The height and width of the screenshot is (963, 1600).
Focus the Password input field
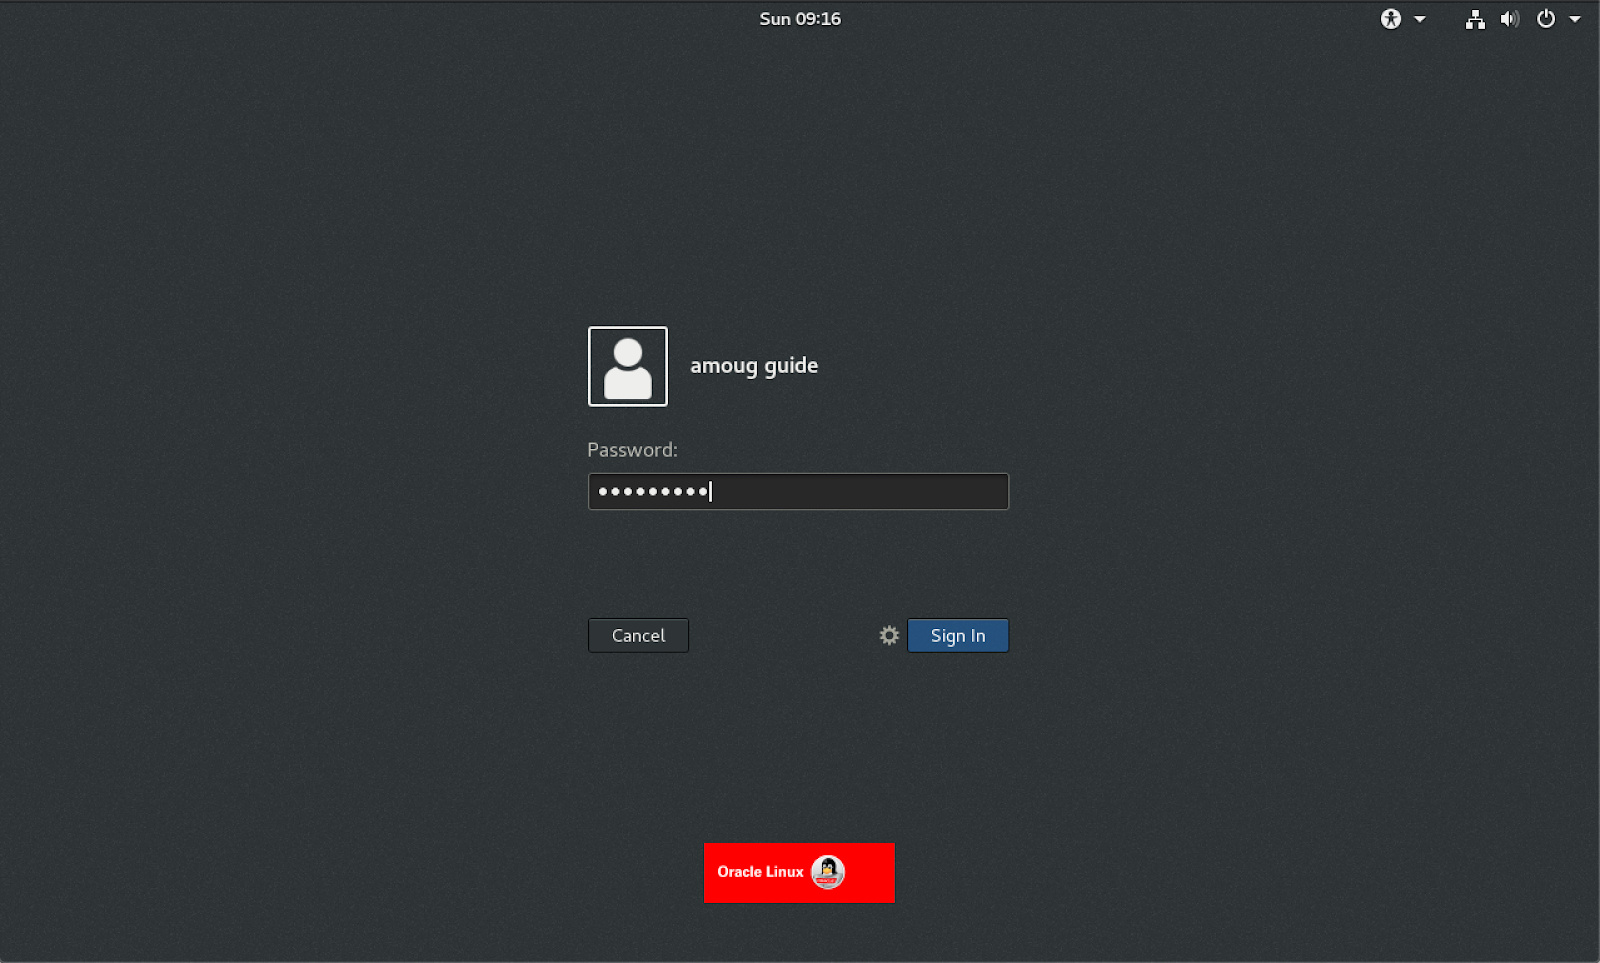pos(798,491)
